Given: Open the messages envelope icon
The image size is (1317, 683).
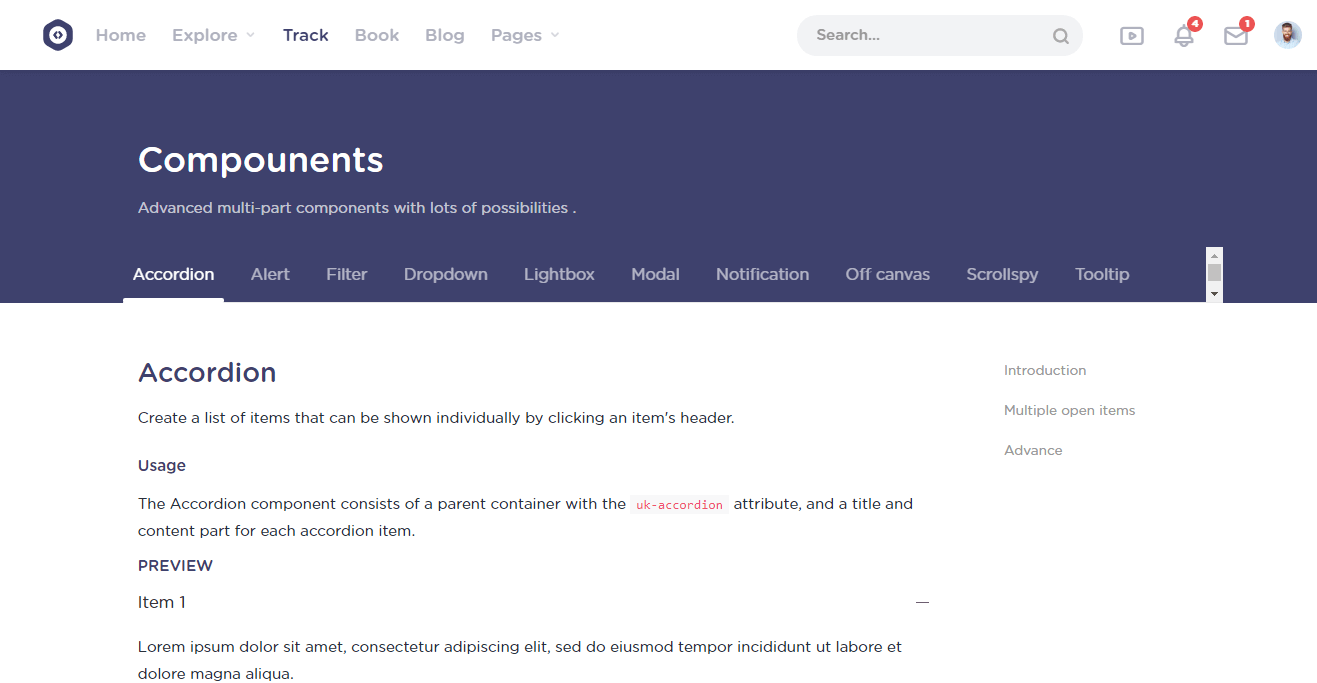Looking at the screenshot, I should coord(1236,36).
